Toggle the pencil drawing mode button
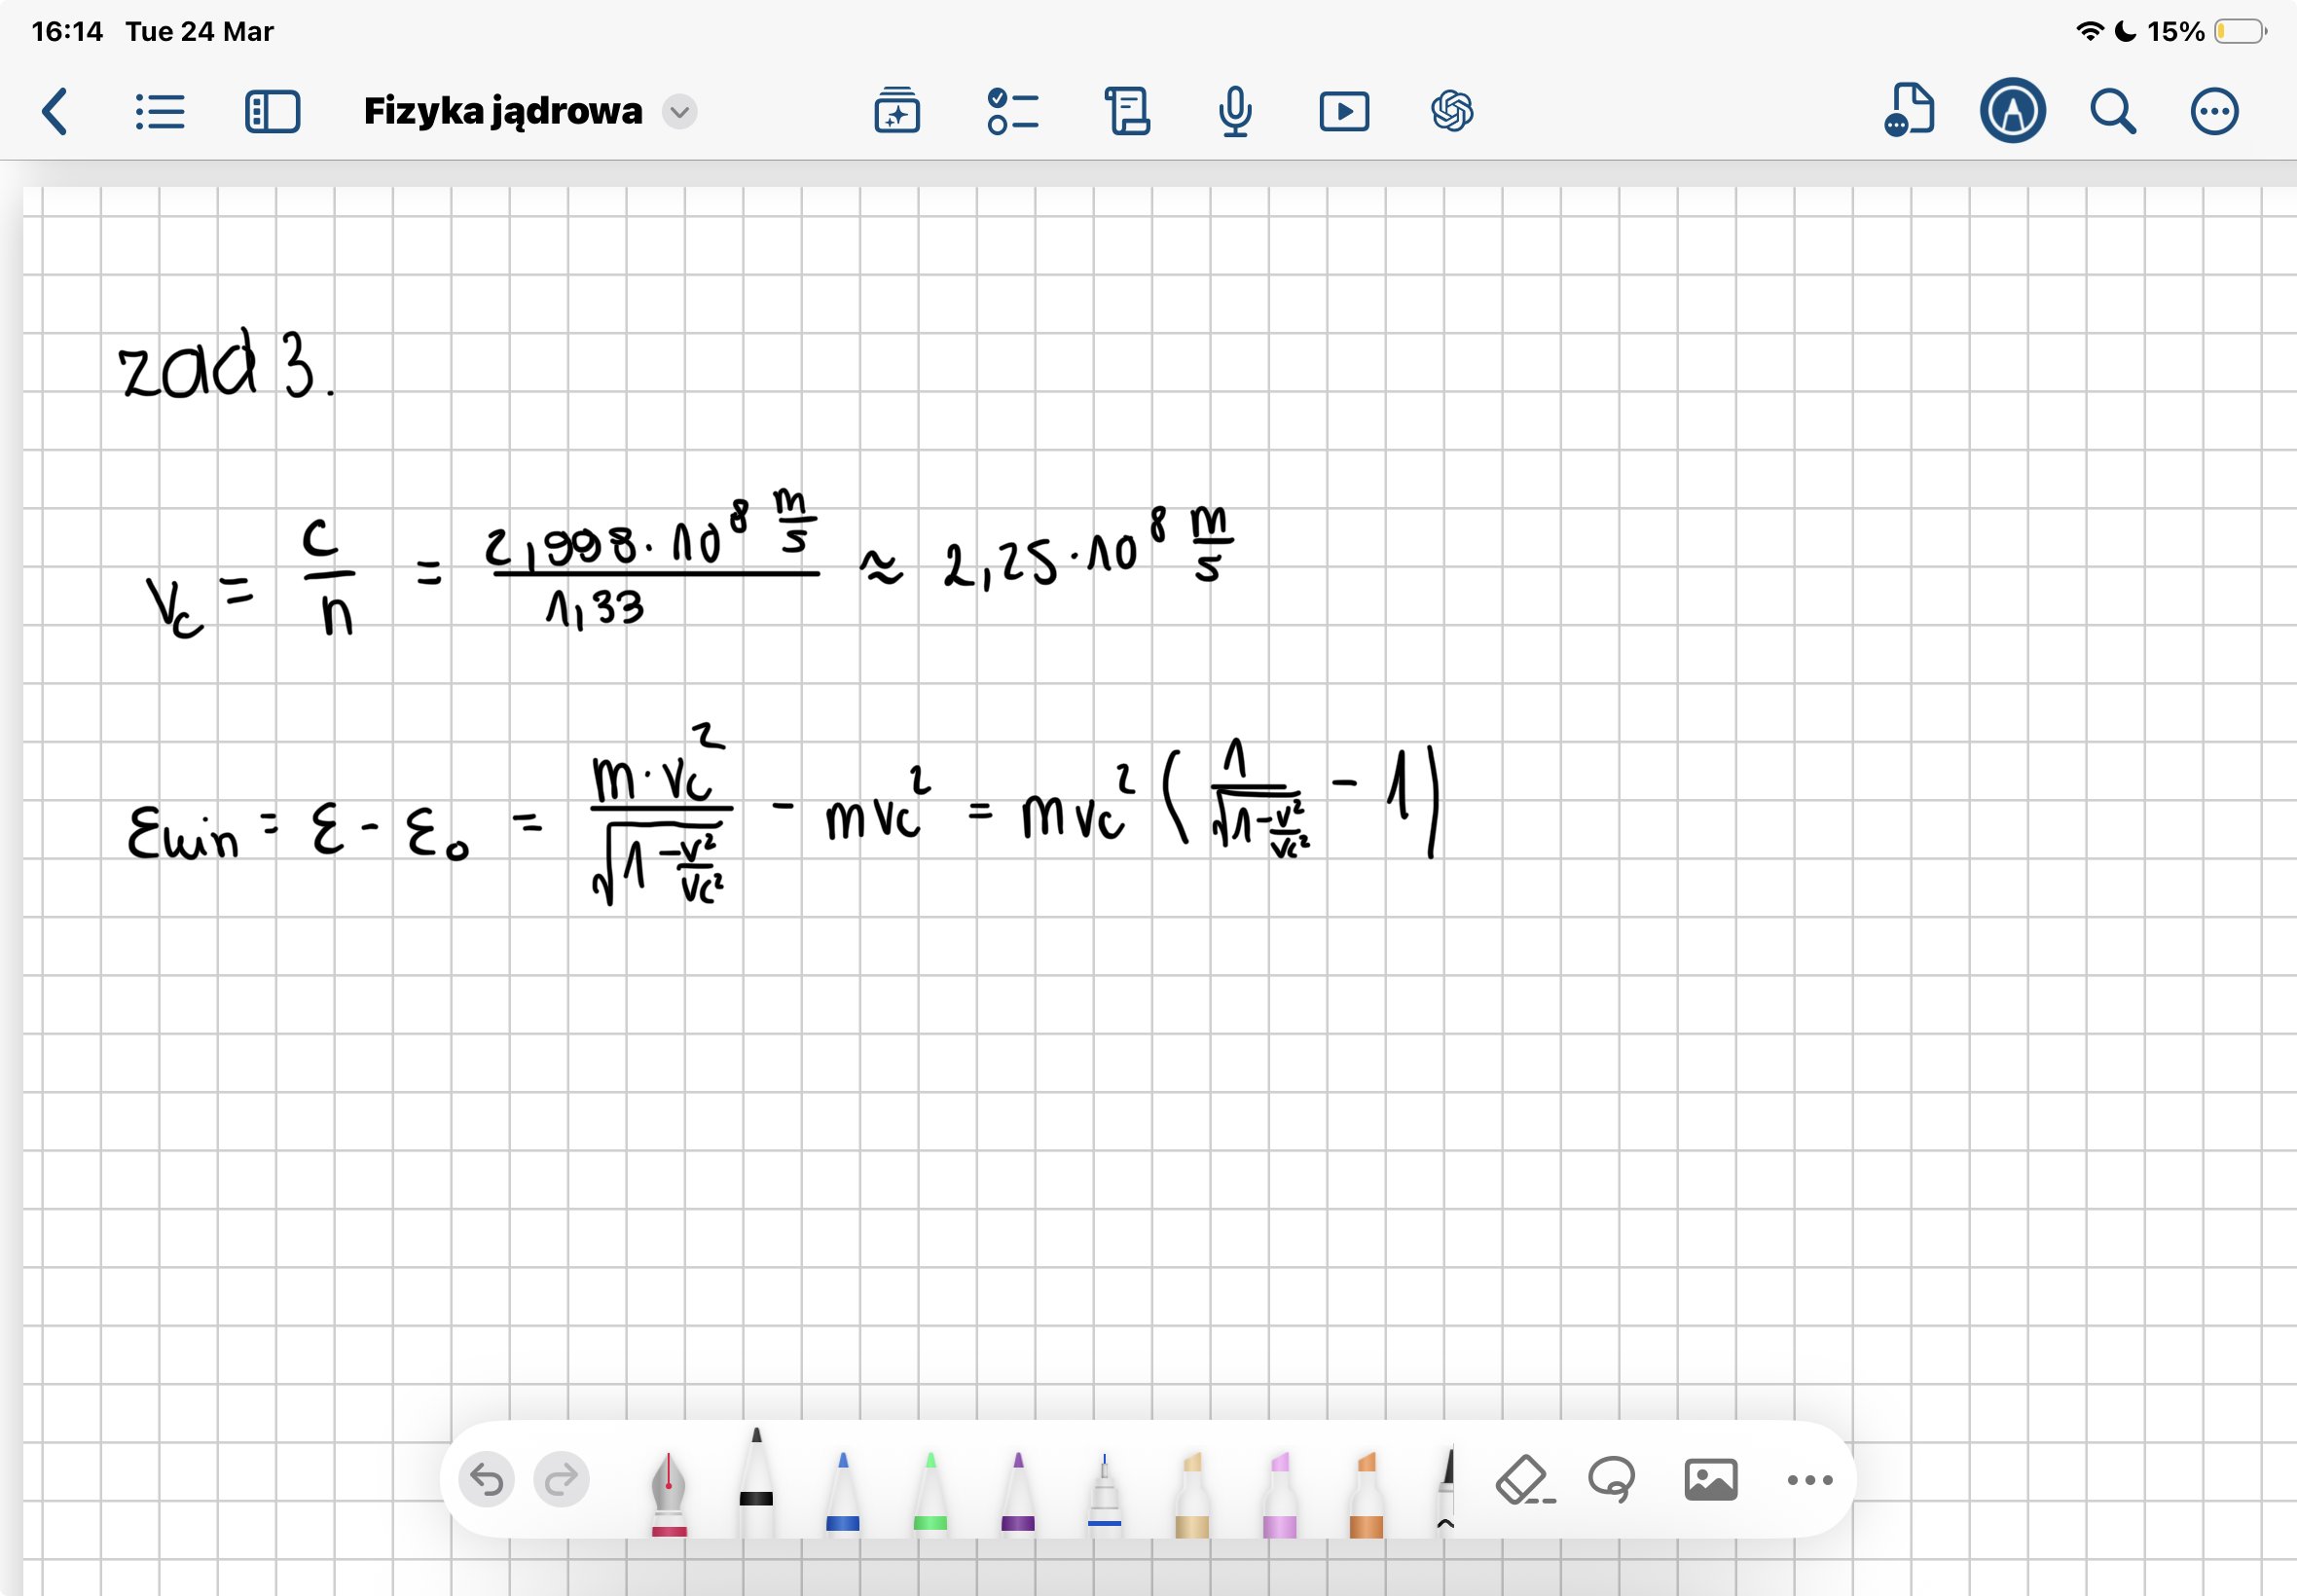2297x1596 pixels. click(x=2012, y=111)
